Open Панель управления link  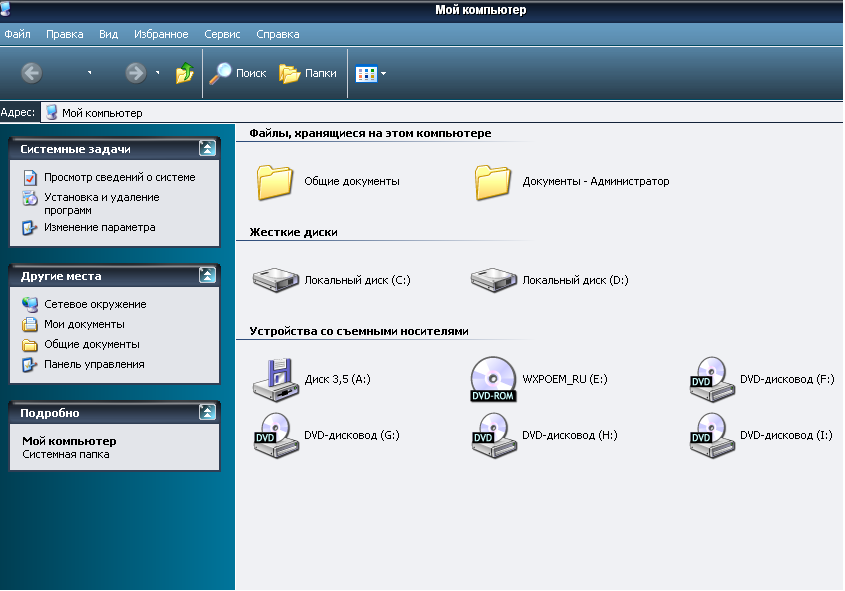click(x=94, y=364)
